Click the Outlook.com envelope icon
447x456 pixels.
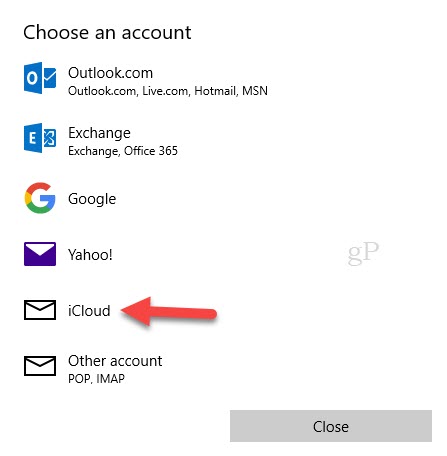click(x=40, y=78)
